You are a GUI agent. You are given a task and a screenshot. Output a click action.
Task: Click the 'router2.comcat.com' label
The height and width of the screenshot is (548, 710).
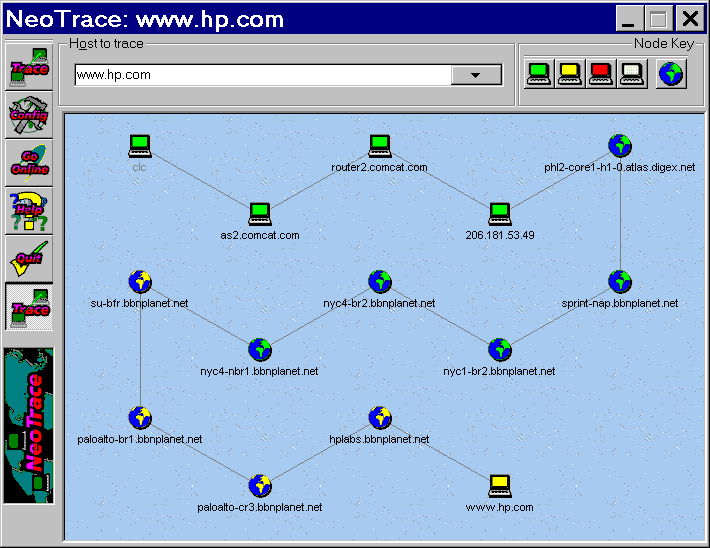click(379, 168)
